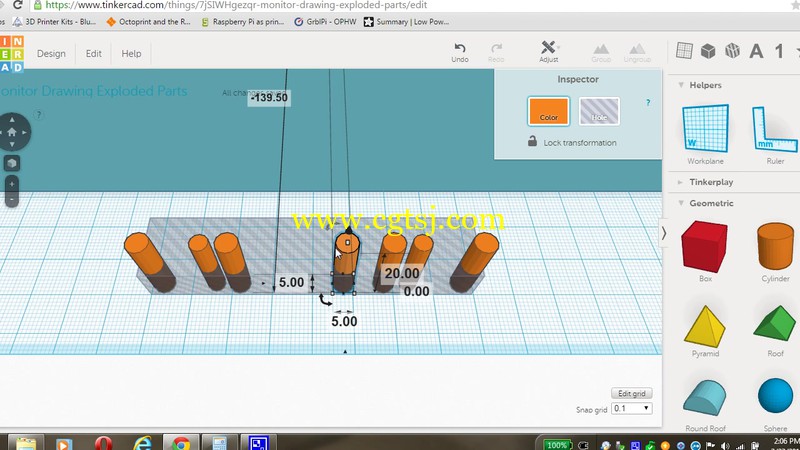Screen dimensions: 800x450
Task: Select the leftmost orange cylinder
Action: pos(150,262)
